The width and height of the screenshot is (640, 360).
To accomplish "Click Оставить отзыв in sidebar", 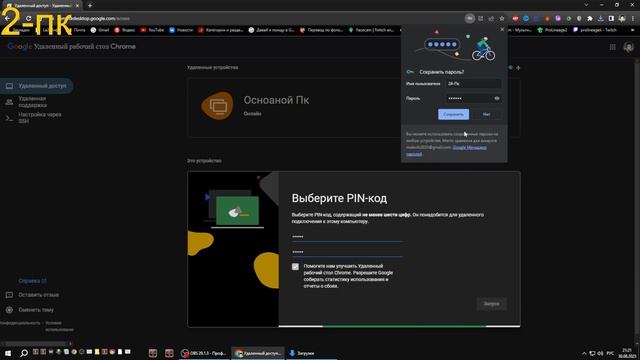I will tap(32, 295).
